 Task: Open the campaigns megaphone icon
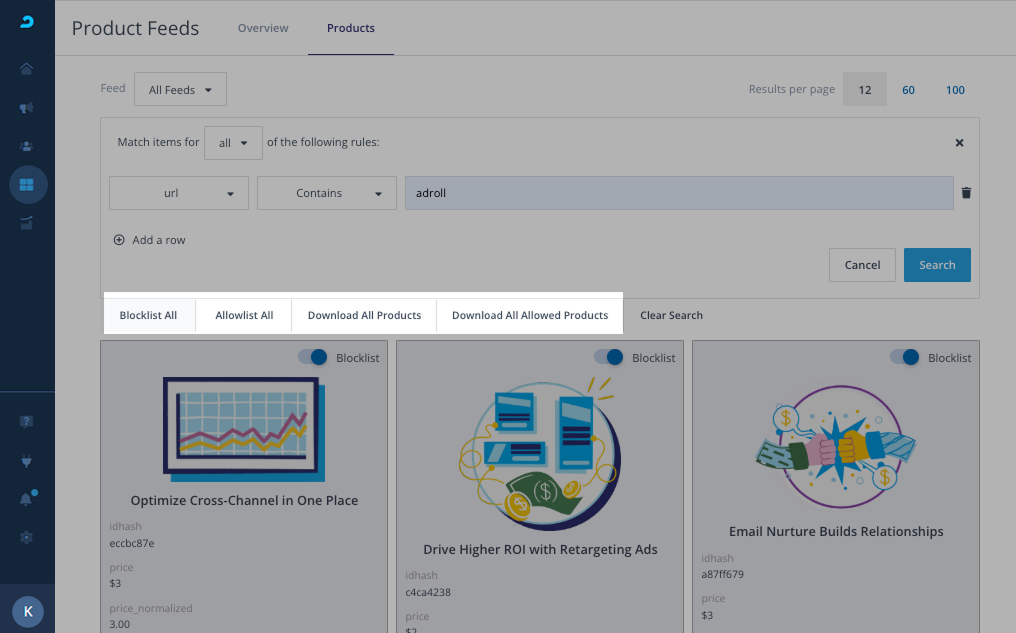(27, 108)
